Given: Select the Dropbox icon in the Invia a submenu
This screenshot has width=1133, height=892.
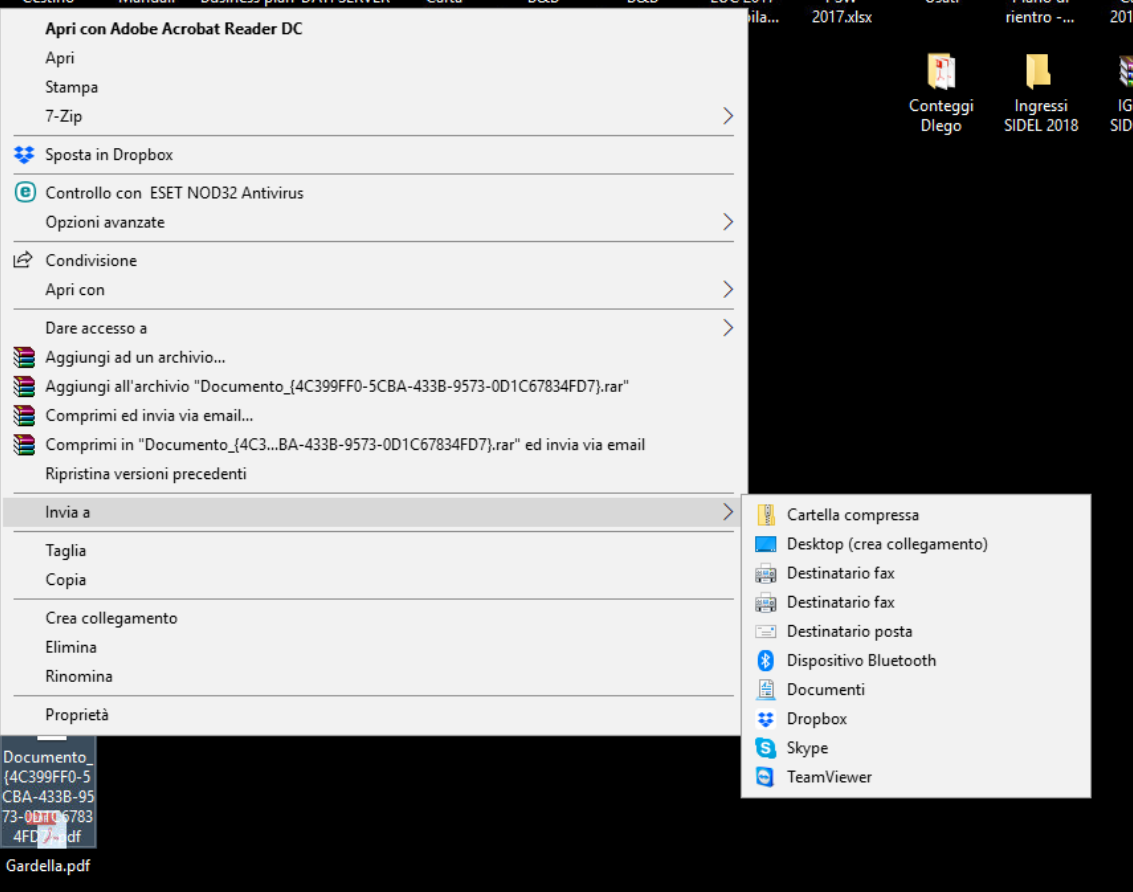Looking at the screenshot, I should click(765, 719).
